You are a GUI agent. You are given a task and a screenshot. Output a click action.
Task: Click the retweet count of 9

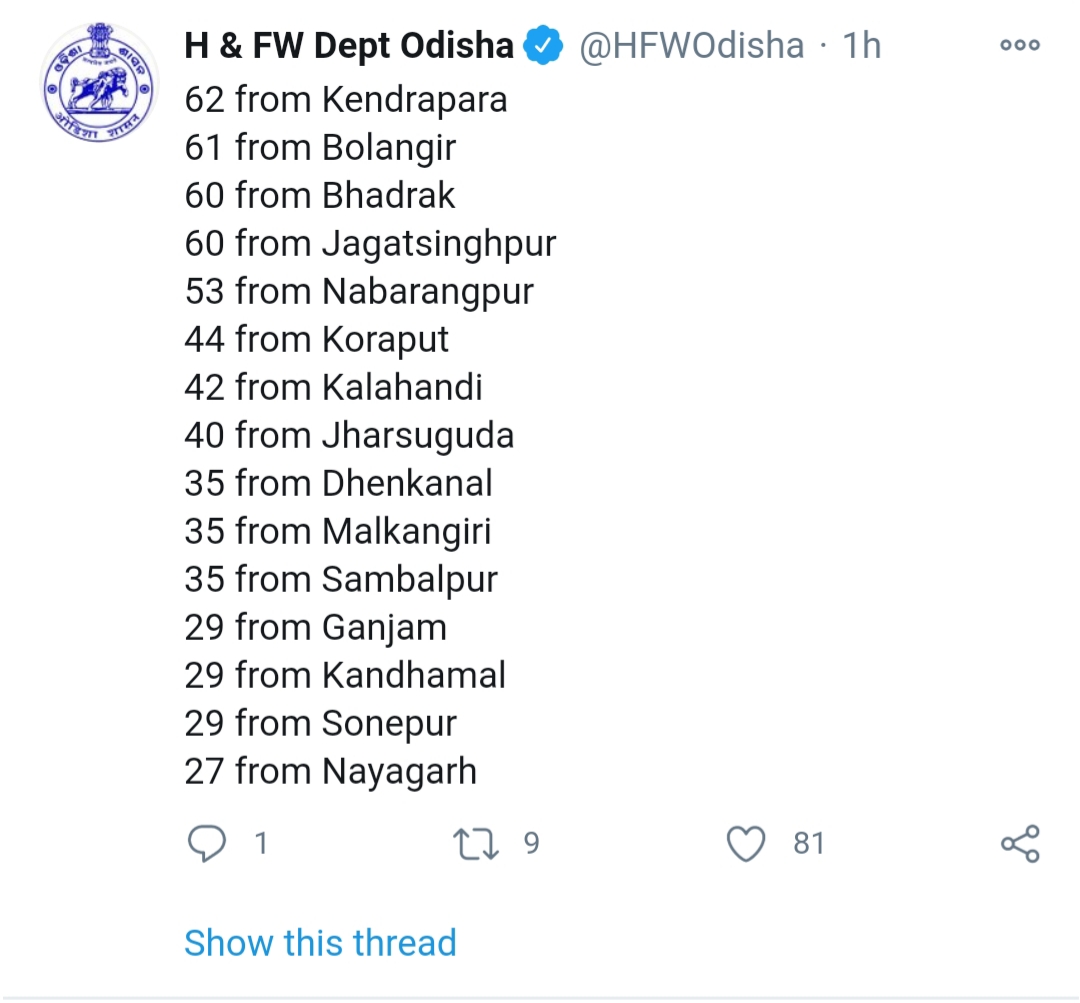tap(531, 844)
